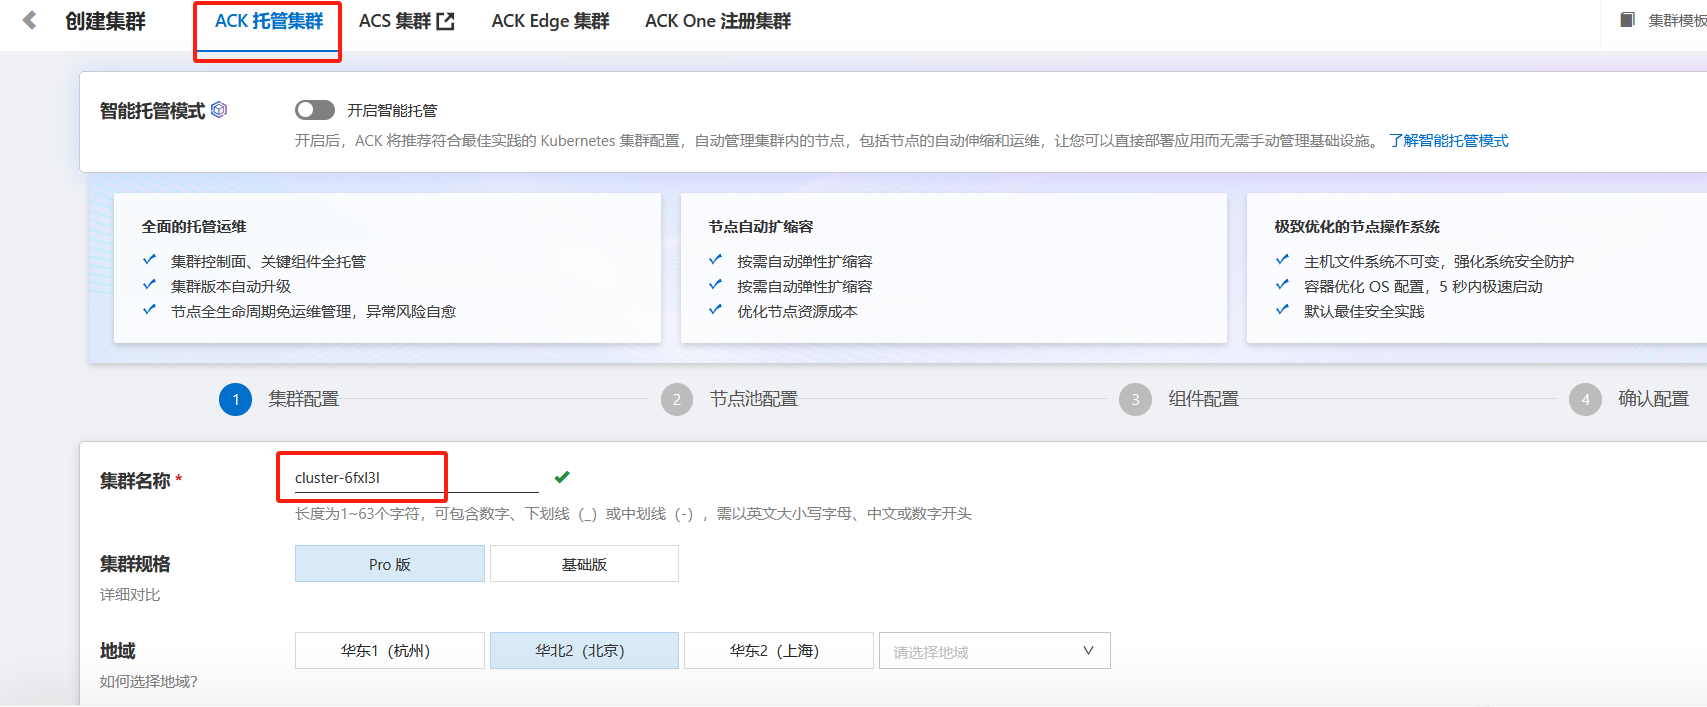Open the 了解智能托管模式 link
Viewport: 1707px width, 707px height.
pyautogui.click(x=1448, y=141)
